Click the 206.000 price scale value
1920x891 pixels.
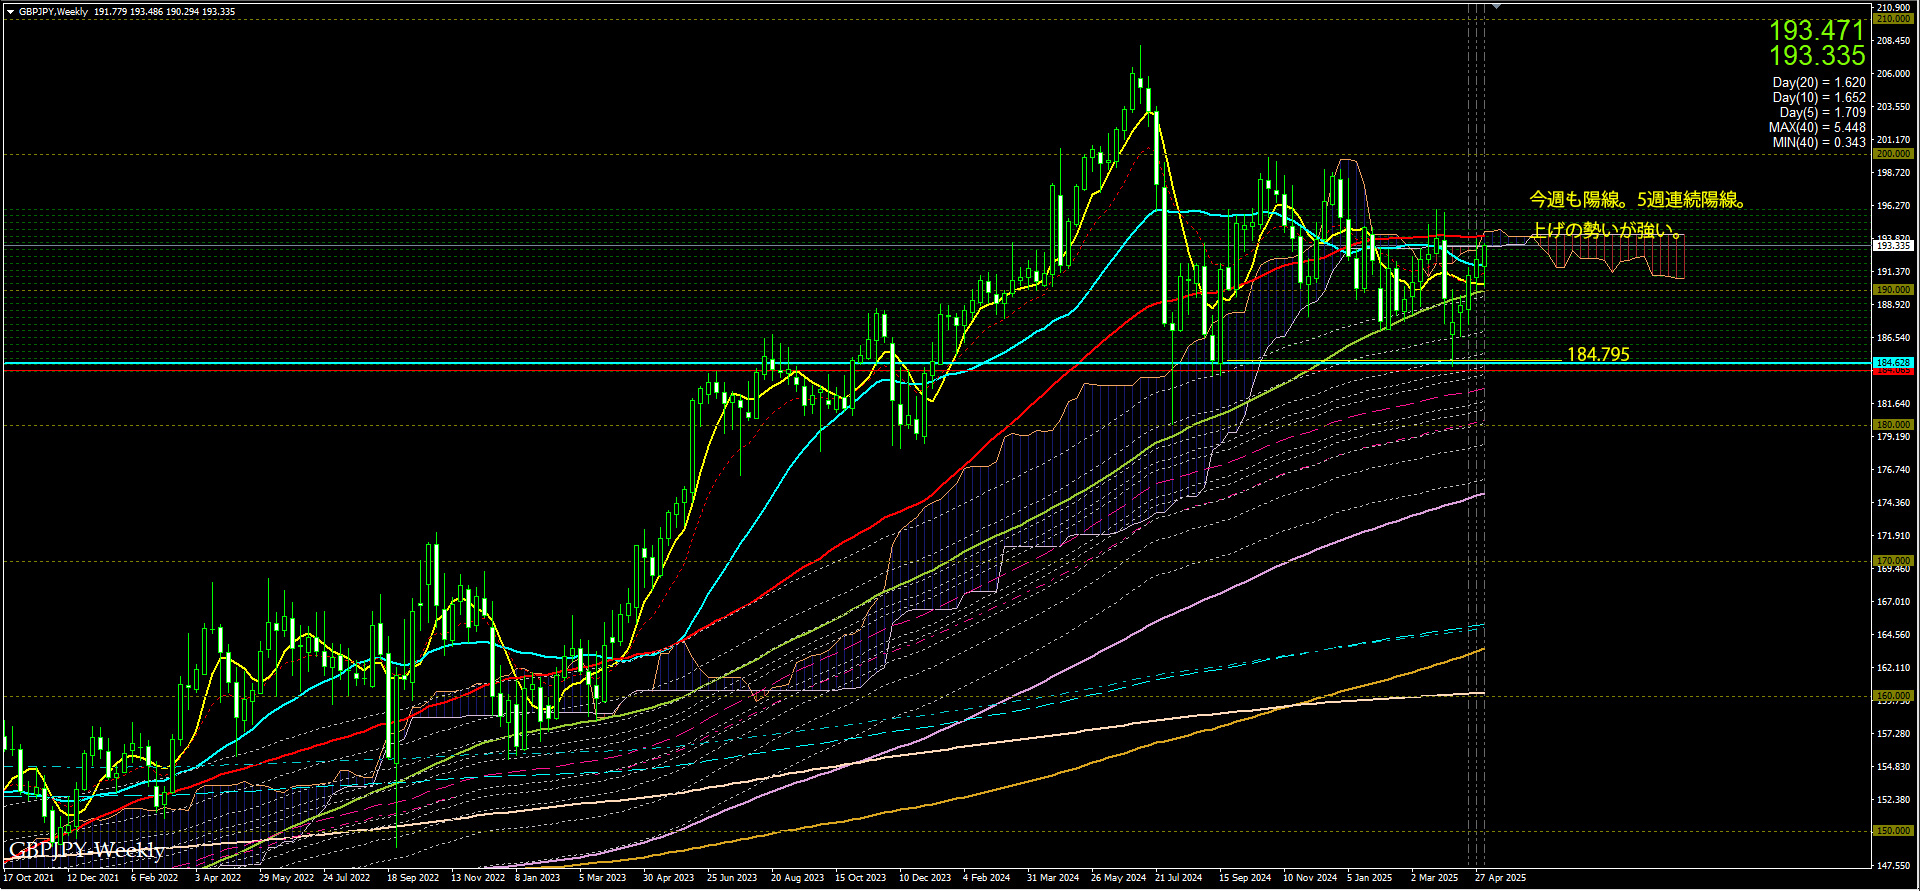1894,74
